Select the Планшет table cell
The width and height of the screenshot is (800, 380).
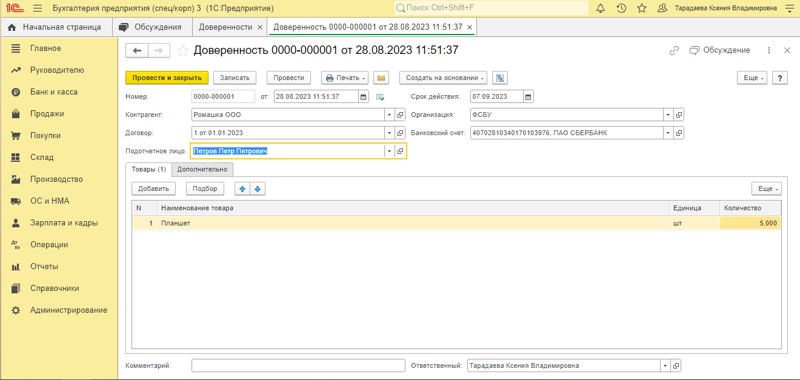pyautogui.click(x=413, y=223)
